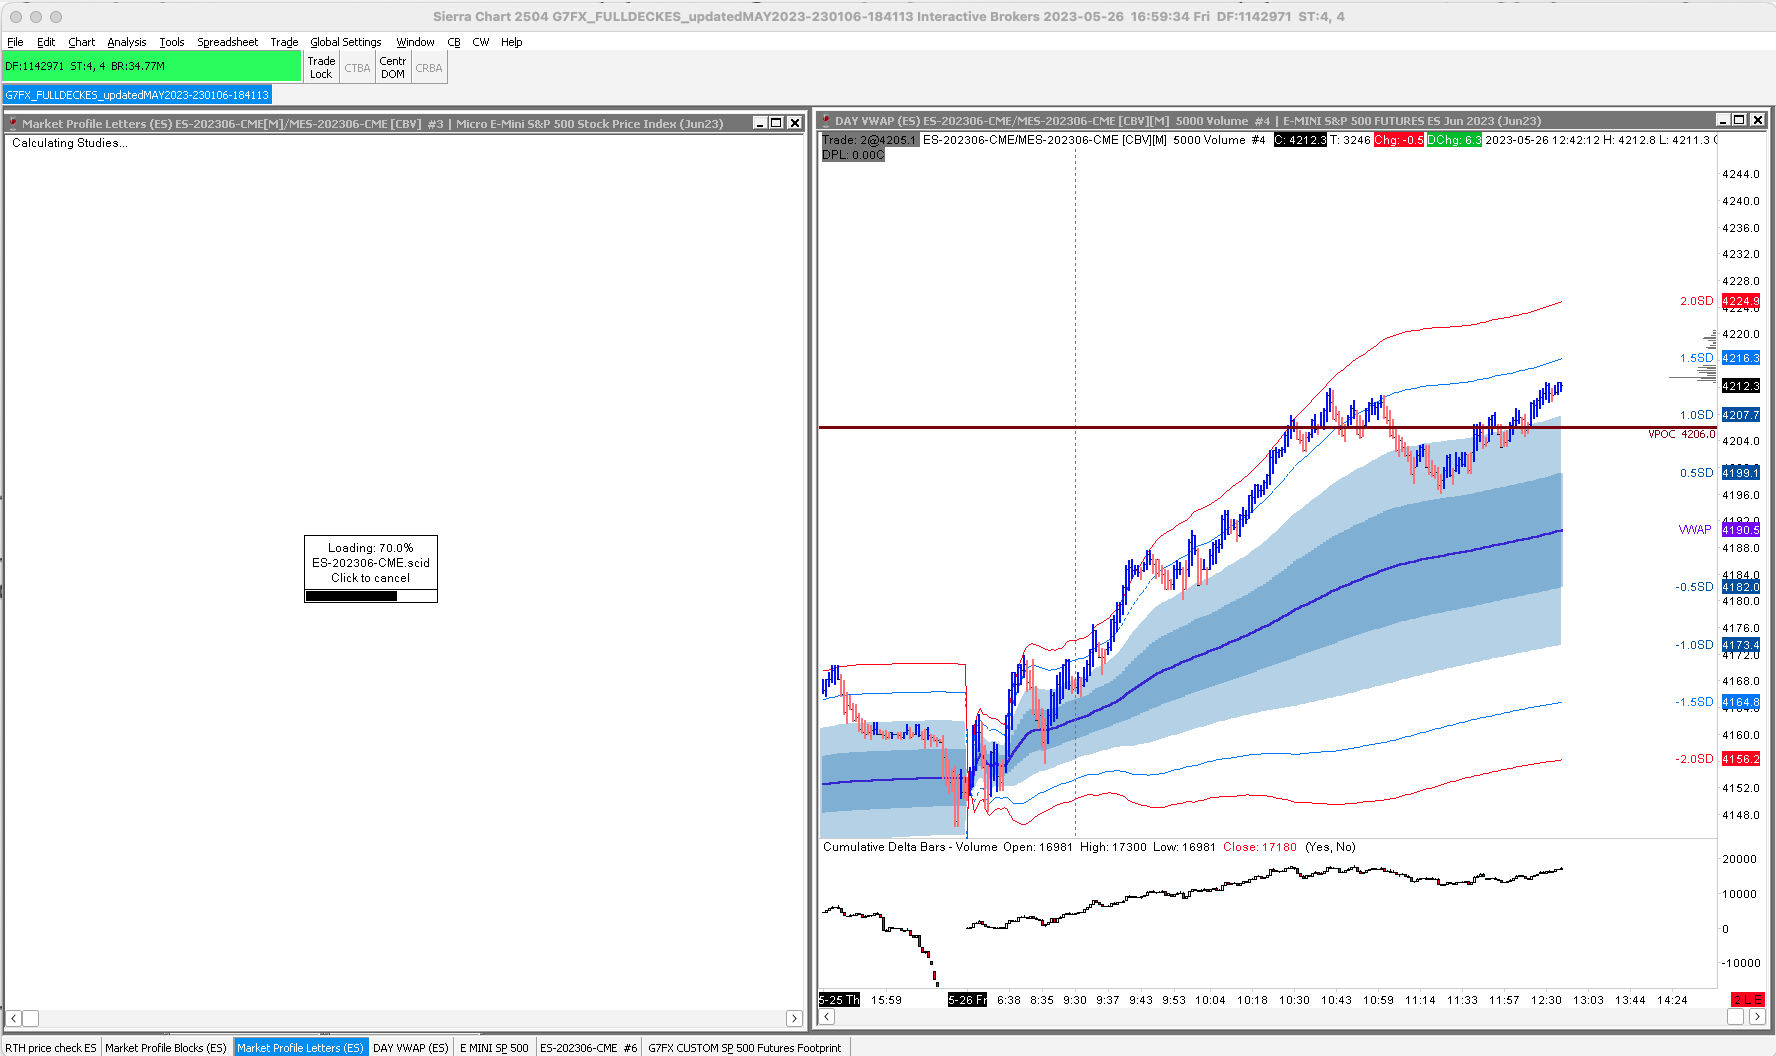Open the Edit menu
The width and height of the screenshot is (1776, 1056).
pos(46,42)
